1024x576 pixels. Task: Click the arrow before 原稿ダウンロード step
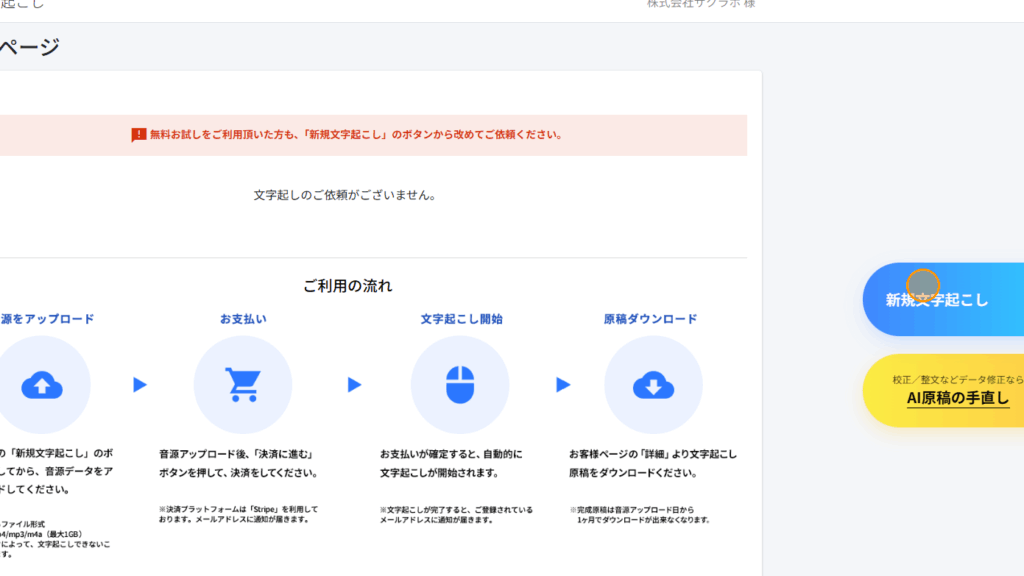pyautogui.click(x=563, y=385)
